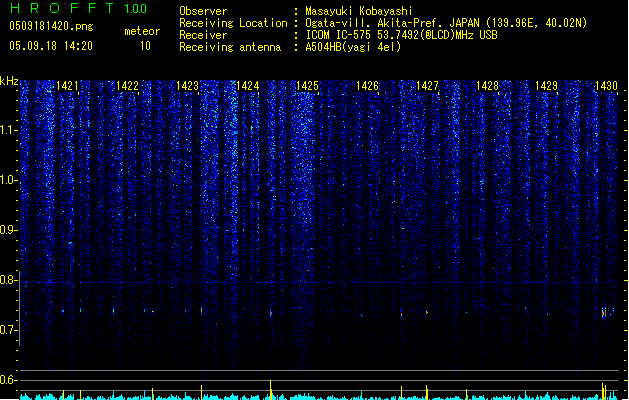Click the kHz axis unit label
Viewport: 629px width, 400px height.
9,81
